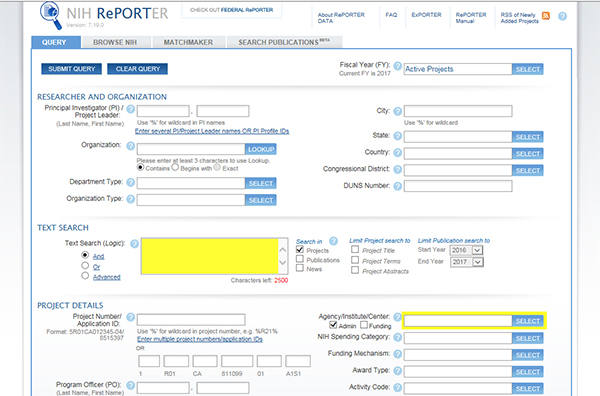Open the SEARCH PUBLICATIONS tab
Viewport: 600px width, 396px height.
point(284,42)
